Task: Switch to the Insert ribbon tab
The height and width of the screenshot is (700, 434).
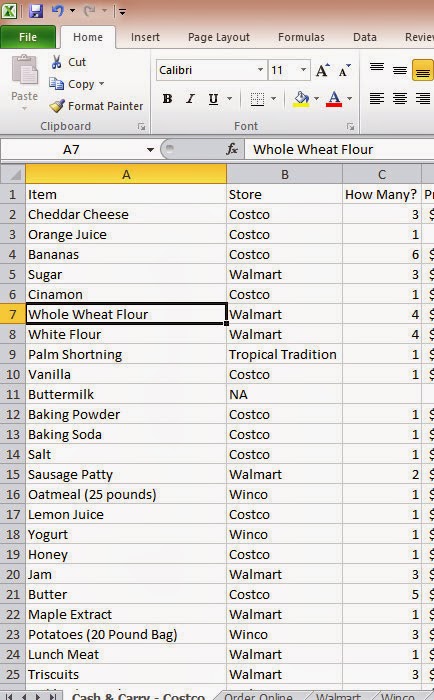Action: pyautogui.click(x=145, y=38)
